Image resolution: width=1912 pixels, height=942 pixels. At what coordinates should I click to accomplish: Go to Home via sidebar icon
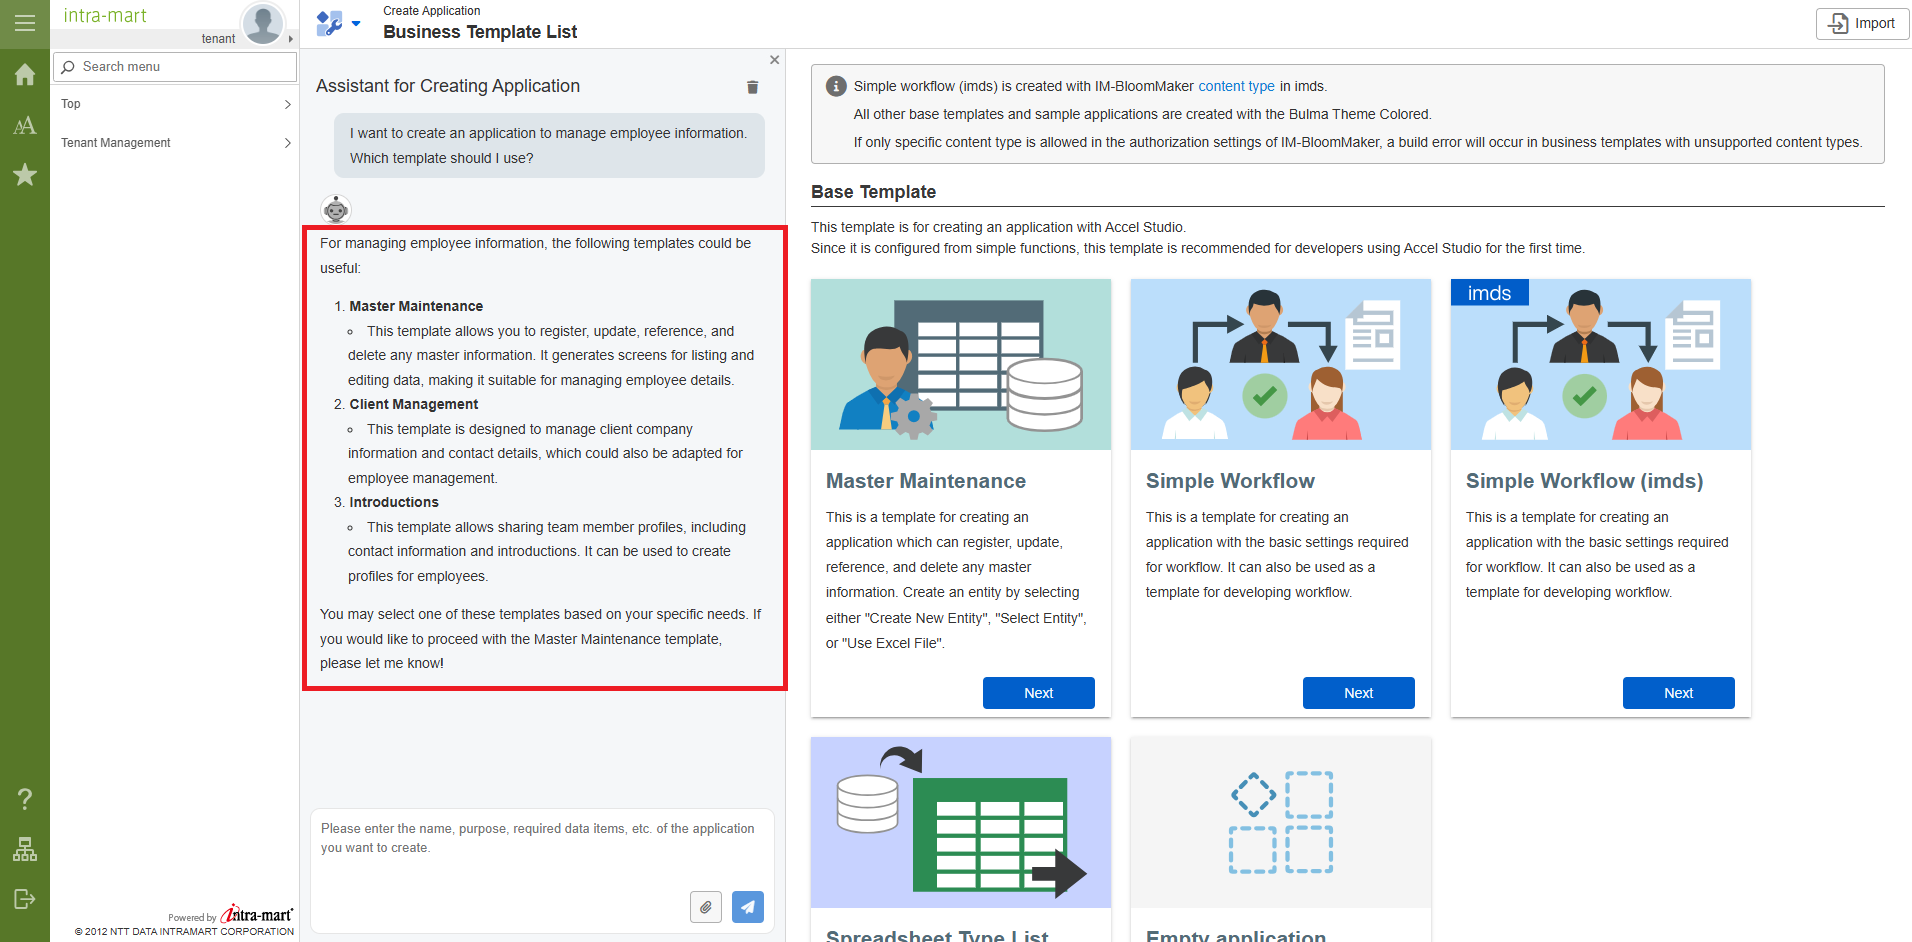pyautogui.click(x=24, y=75)
